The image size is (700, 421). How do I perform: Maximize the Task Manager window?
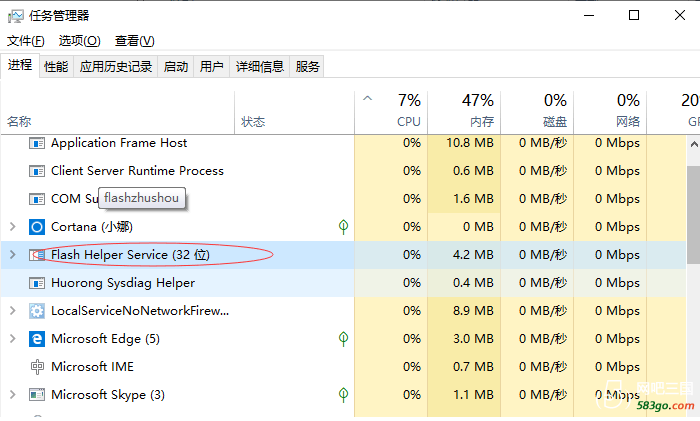coord(634,15)
